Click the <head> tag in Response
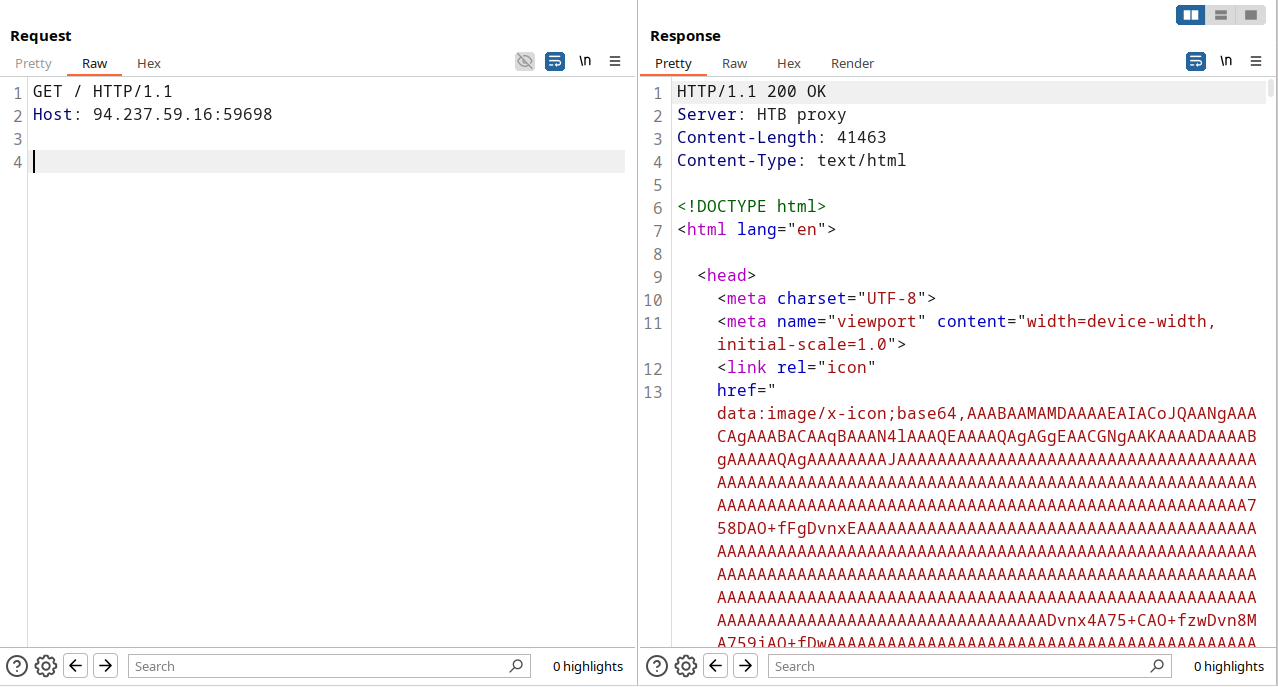Image resolution: width=1278 pixels, height=687 pixels. tap(727, 276)
